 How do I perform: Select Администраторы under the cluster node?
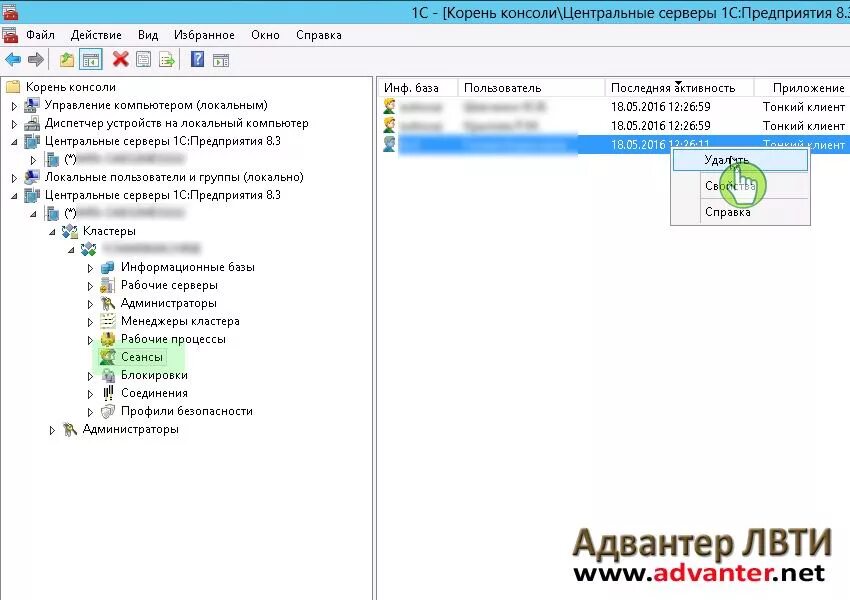click(169, 303)
